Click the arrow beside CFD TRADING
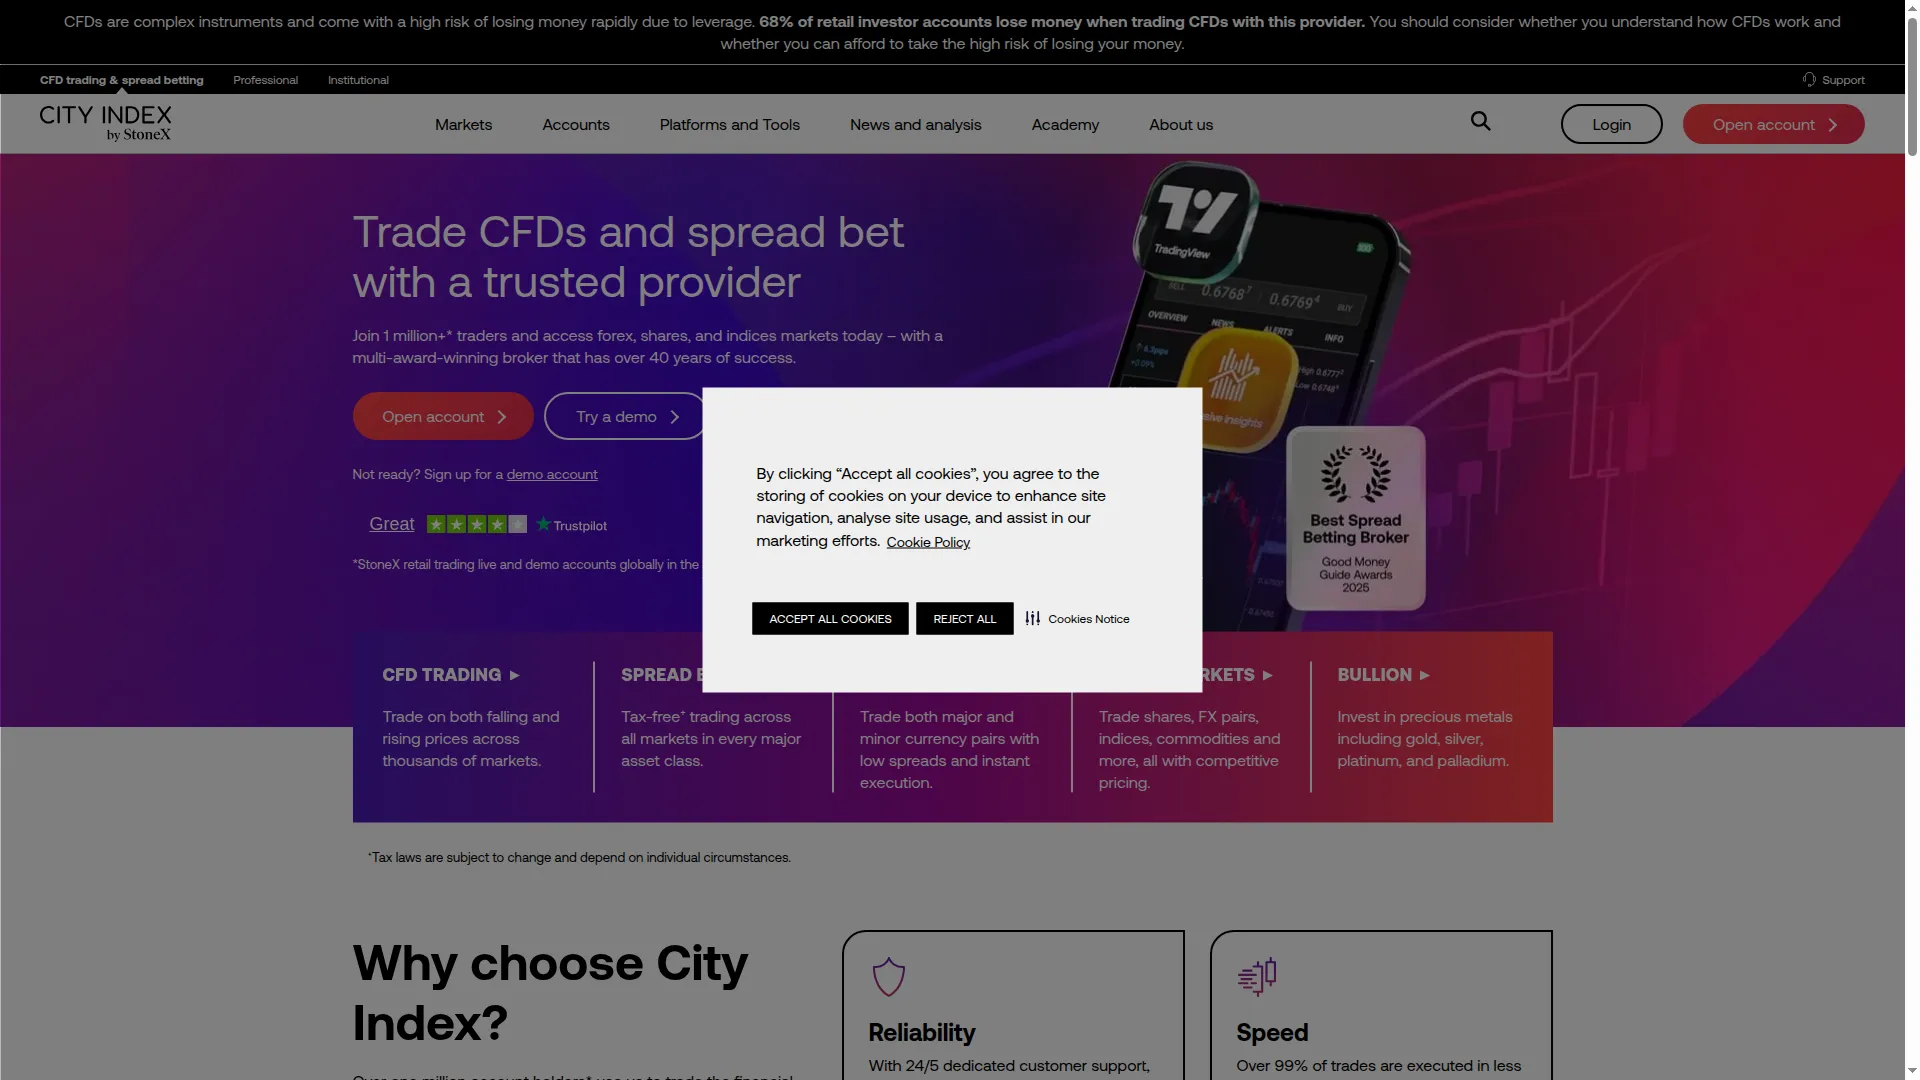This screenshot has height=1080, width=1920. [x=514, y=675]
